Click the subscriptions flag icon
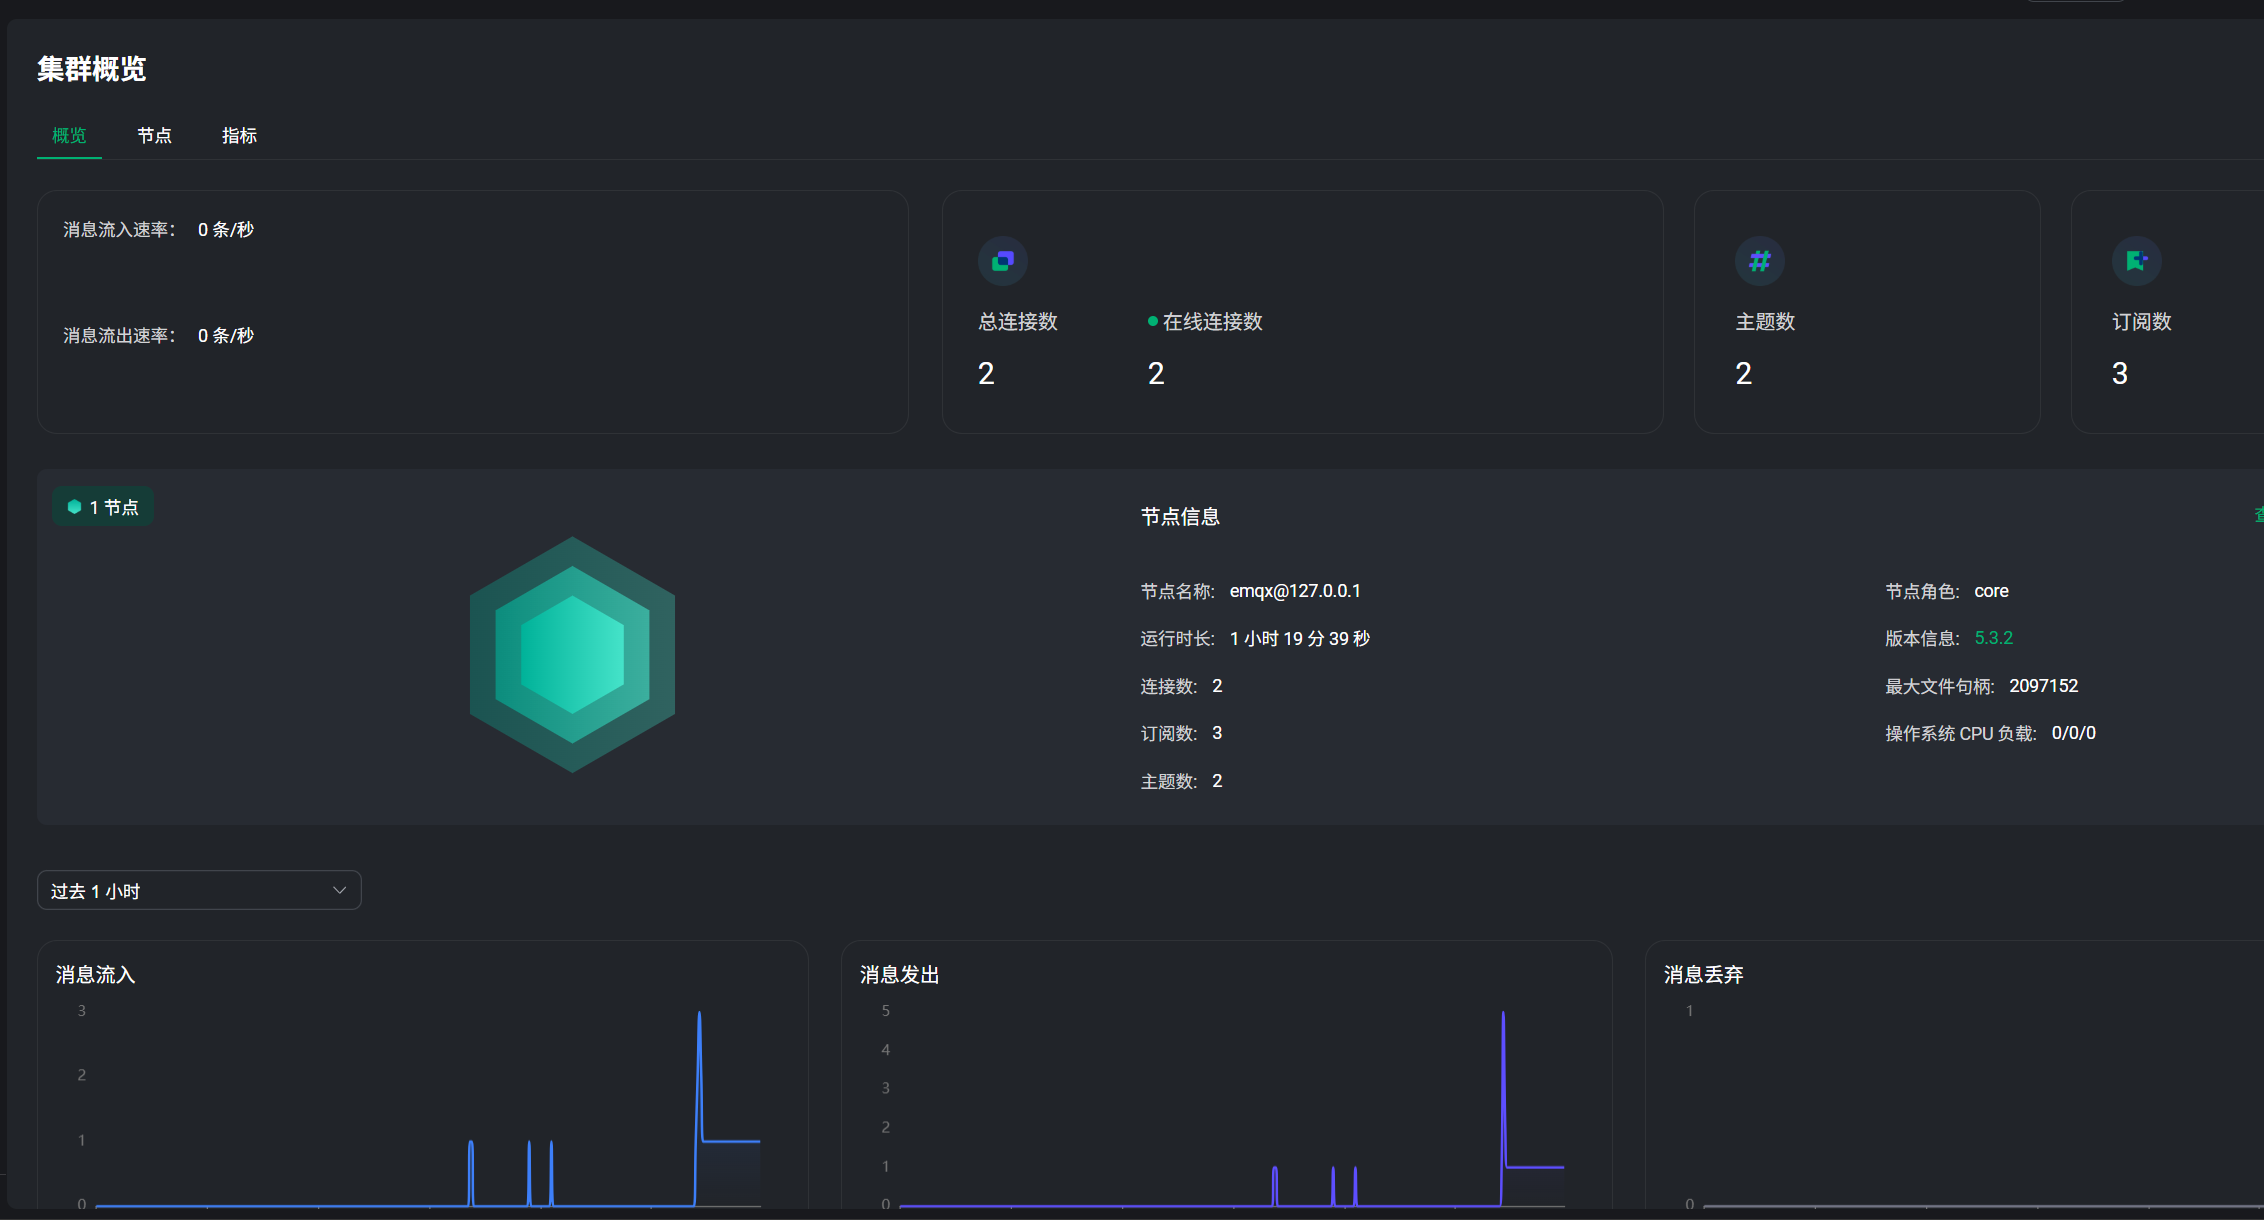 tap(2136, 261)
